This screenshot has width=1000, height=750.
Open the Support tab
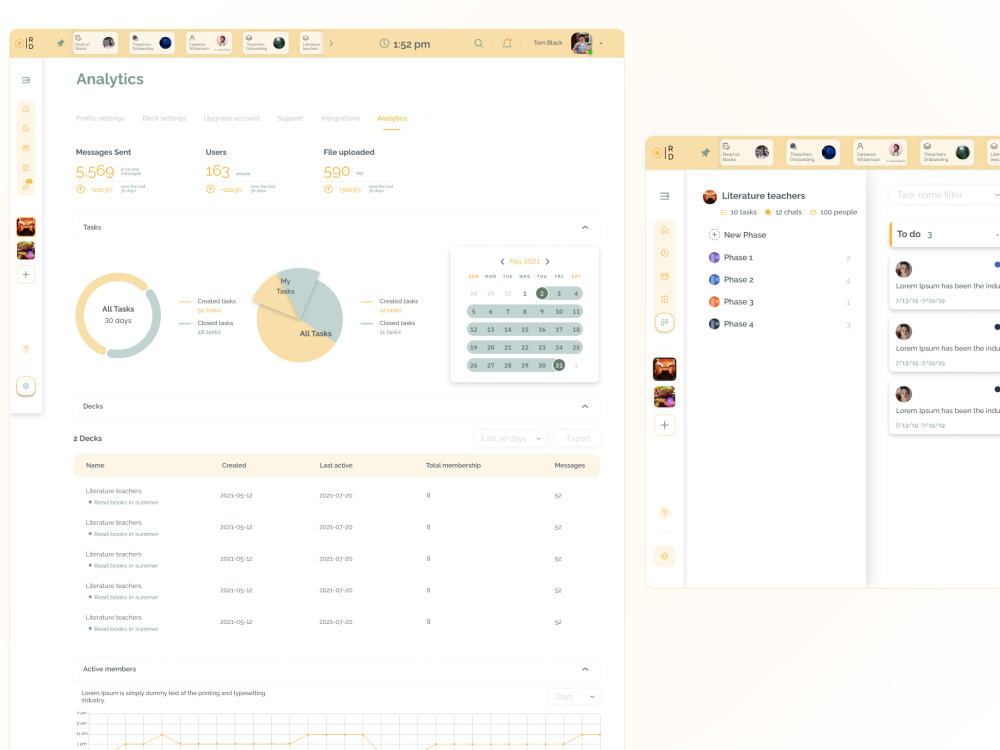[290, 119]
